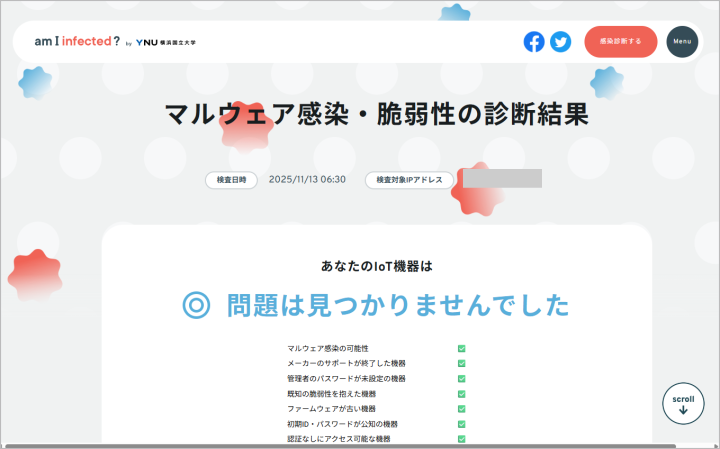Image resolution: width=720 pixels, height=449 pixels.
Task: Open the Facebook share icon
Action: (534, 42)
